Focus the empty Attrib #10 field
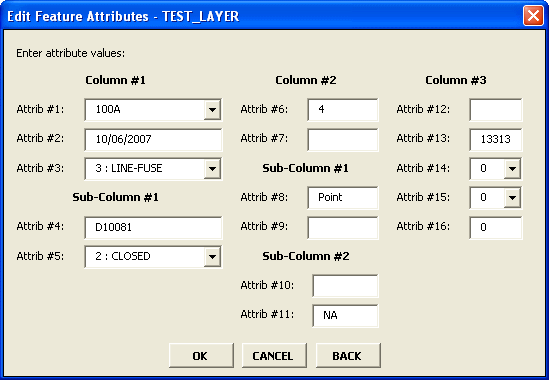The width and height of the screenshot is (549, 380). coord(345,286)
